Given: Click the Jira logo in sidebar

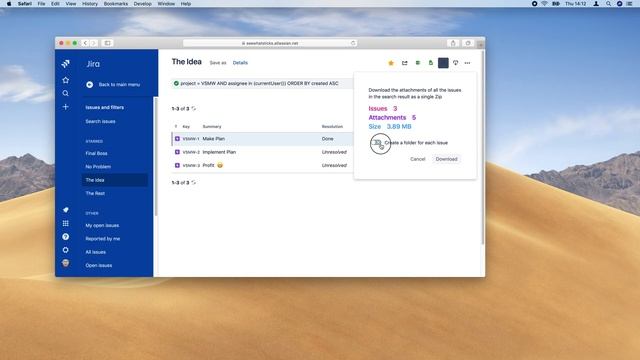Looking at the screenshot, I should [x=65, y=64].
